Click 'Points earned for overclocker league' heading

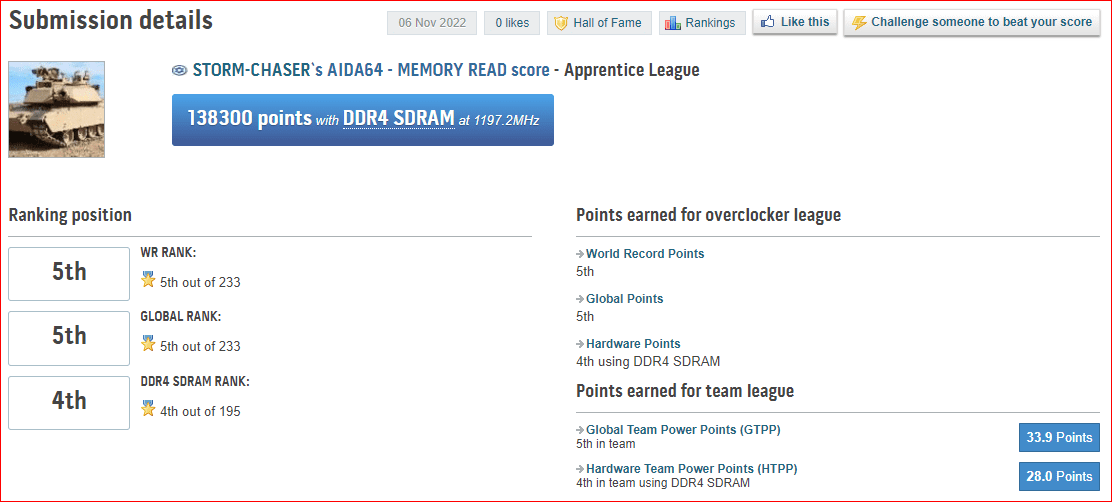(x=708, y=215)
